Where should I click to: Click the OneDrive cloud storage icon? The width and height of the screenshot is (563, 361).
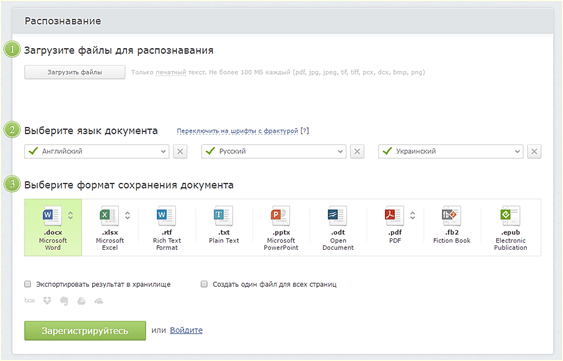pyautogui.click(x=99, y=301)
